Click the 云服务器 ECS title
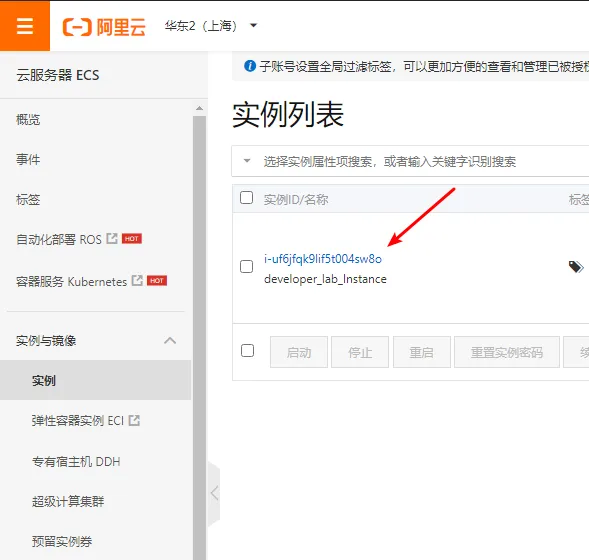 [58, 75]
